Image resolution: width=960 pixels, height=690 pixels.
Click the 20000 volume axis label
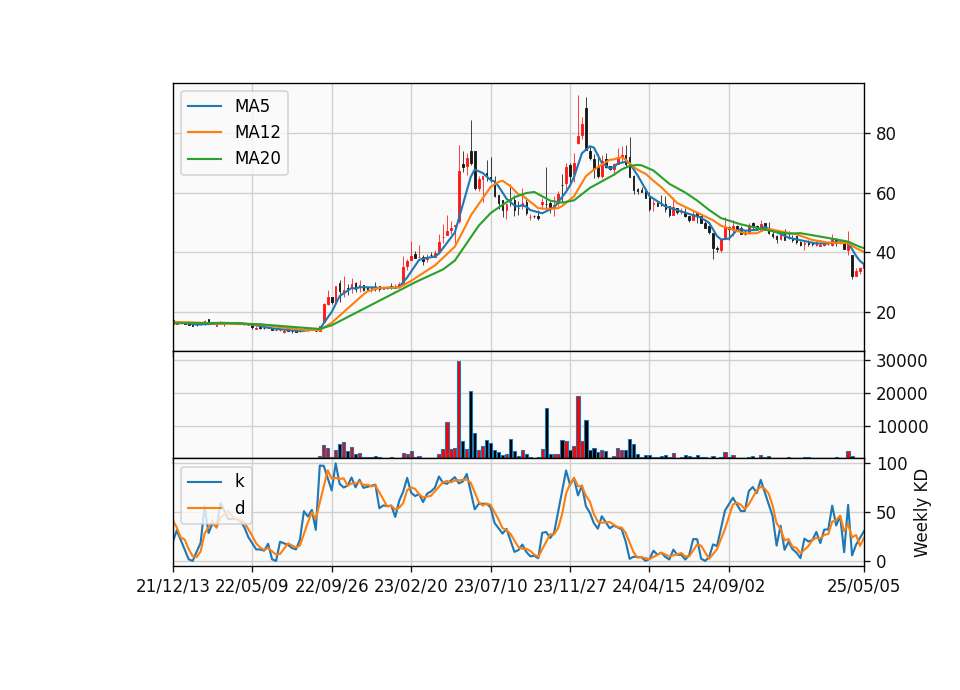(x=902, y=394)
